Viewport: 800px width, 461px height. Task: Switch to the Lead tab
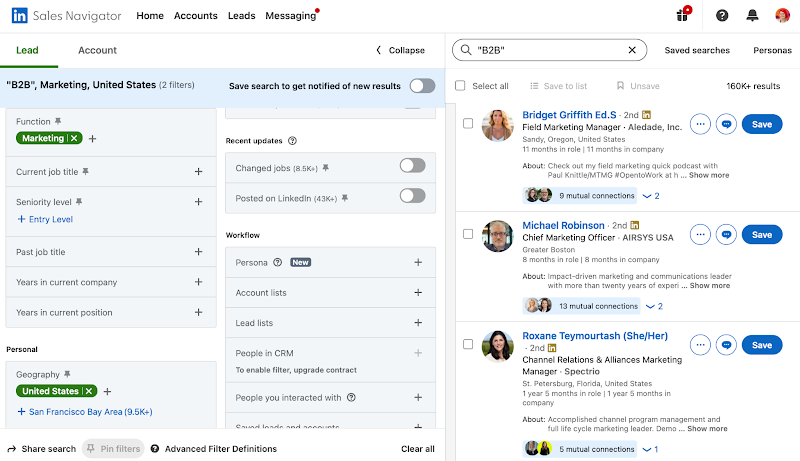click(27, 50)
